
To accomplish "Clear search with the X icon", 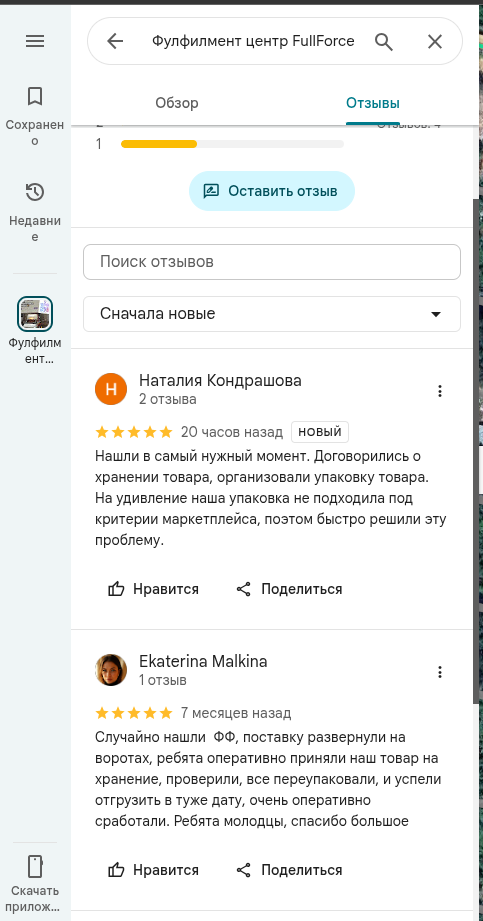I will click(435, 41).
